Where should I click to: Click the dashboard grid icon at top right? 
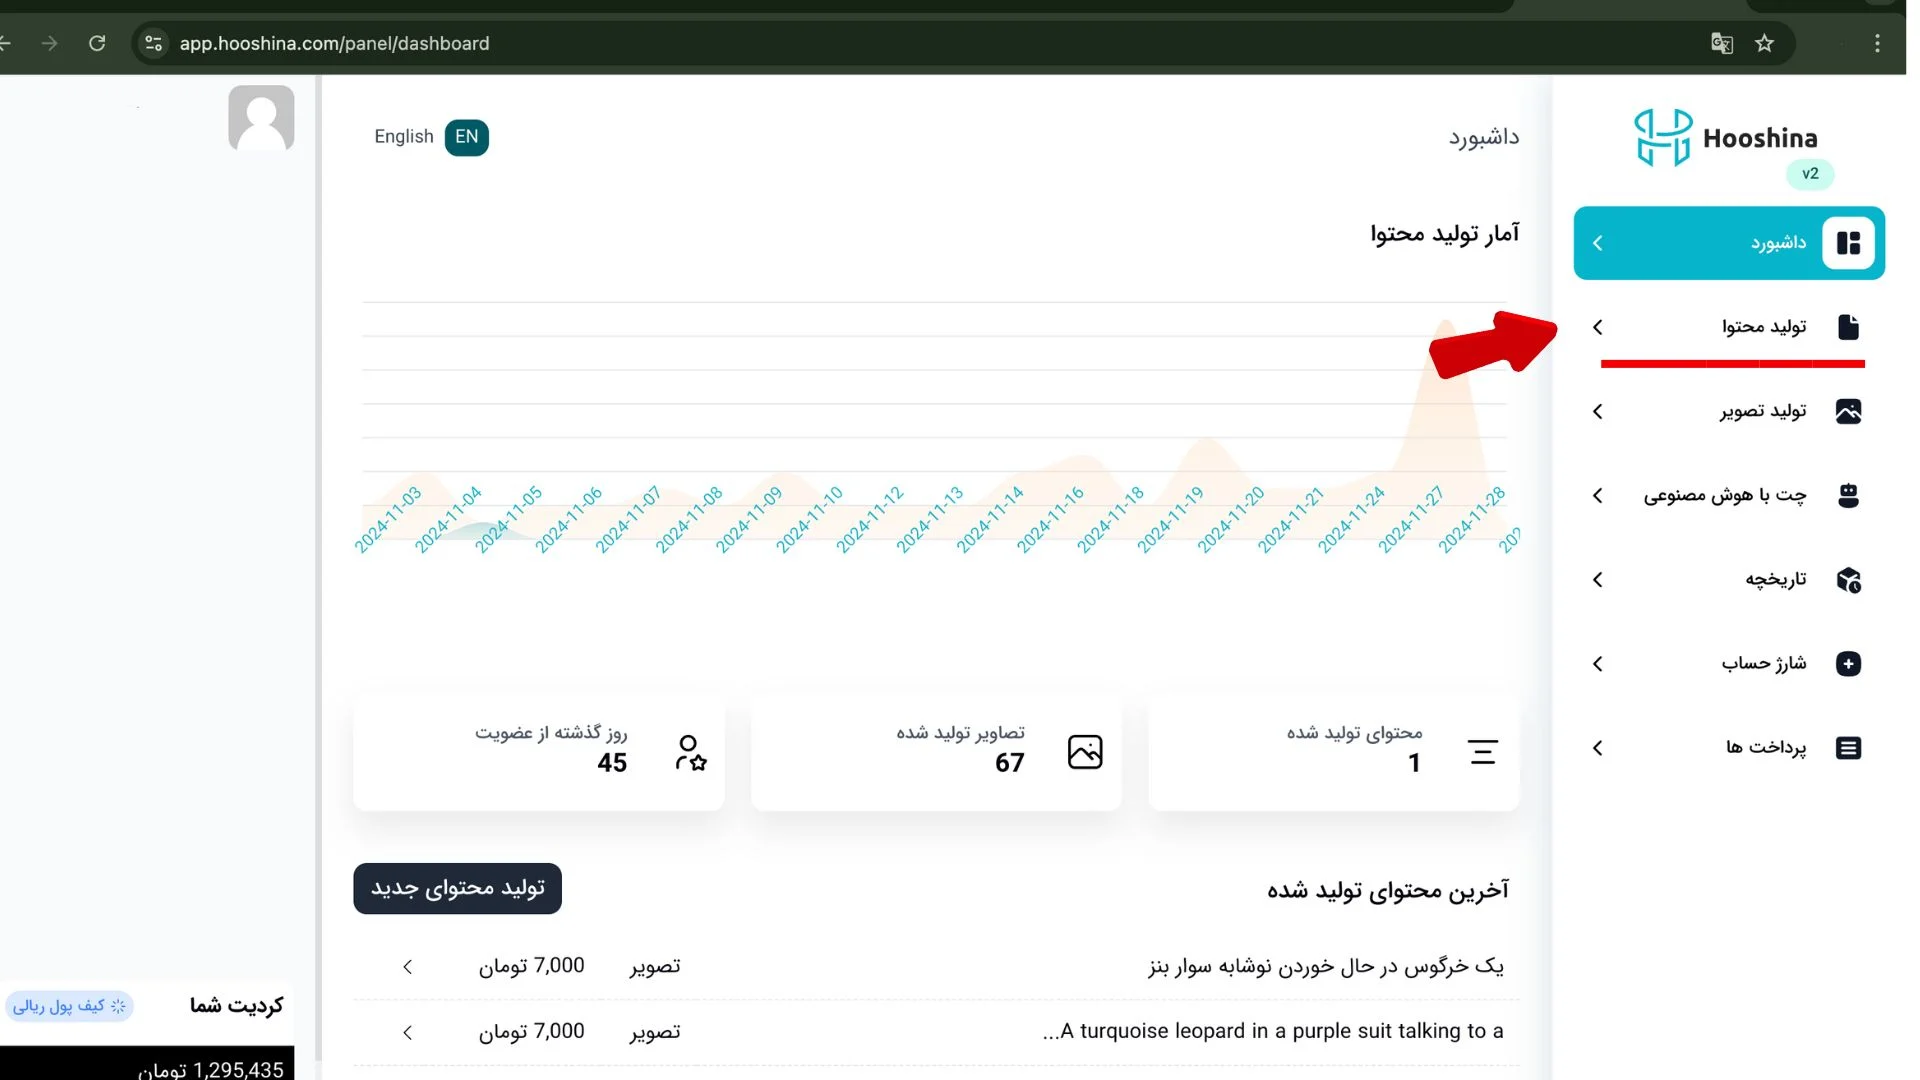point(1847,243)
